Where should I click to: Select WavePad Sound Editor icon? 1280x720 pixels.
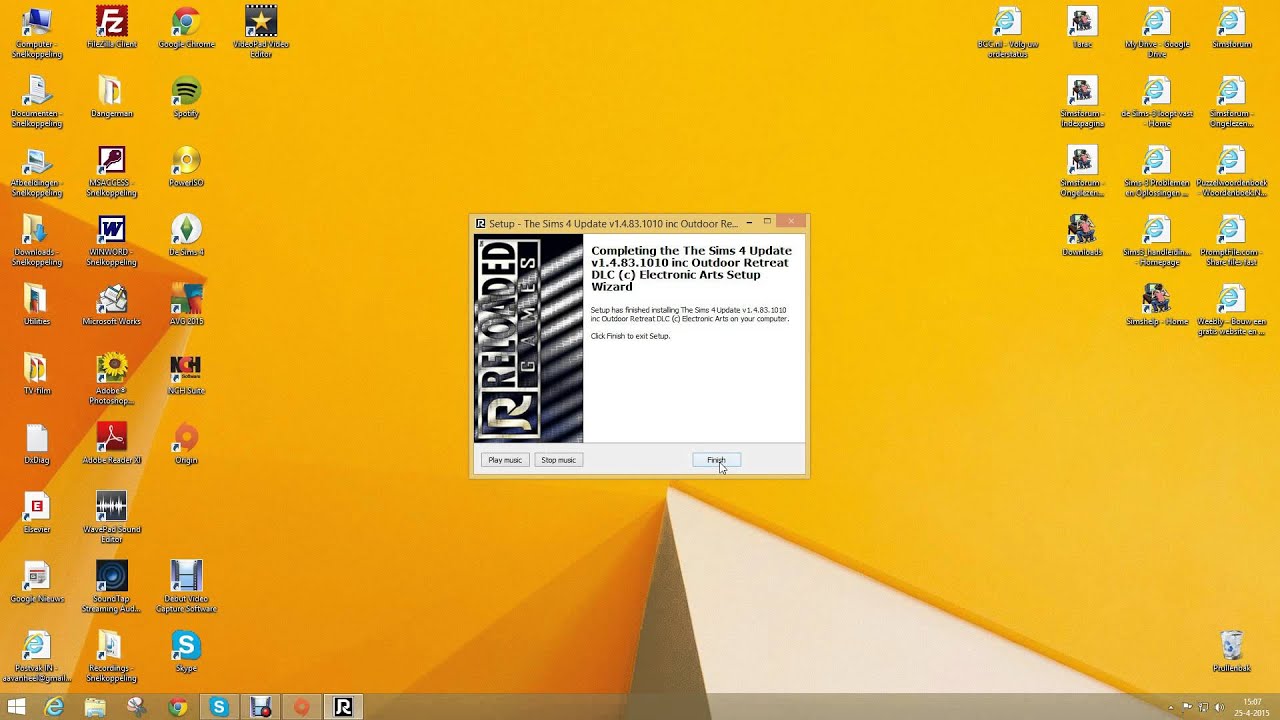[x=111, y=516]
